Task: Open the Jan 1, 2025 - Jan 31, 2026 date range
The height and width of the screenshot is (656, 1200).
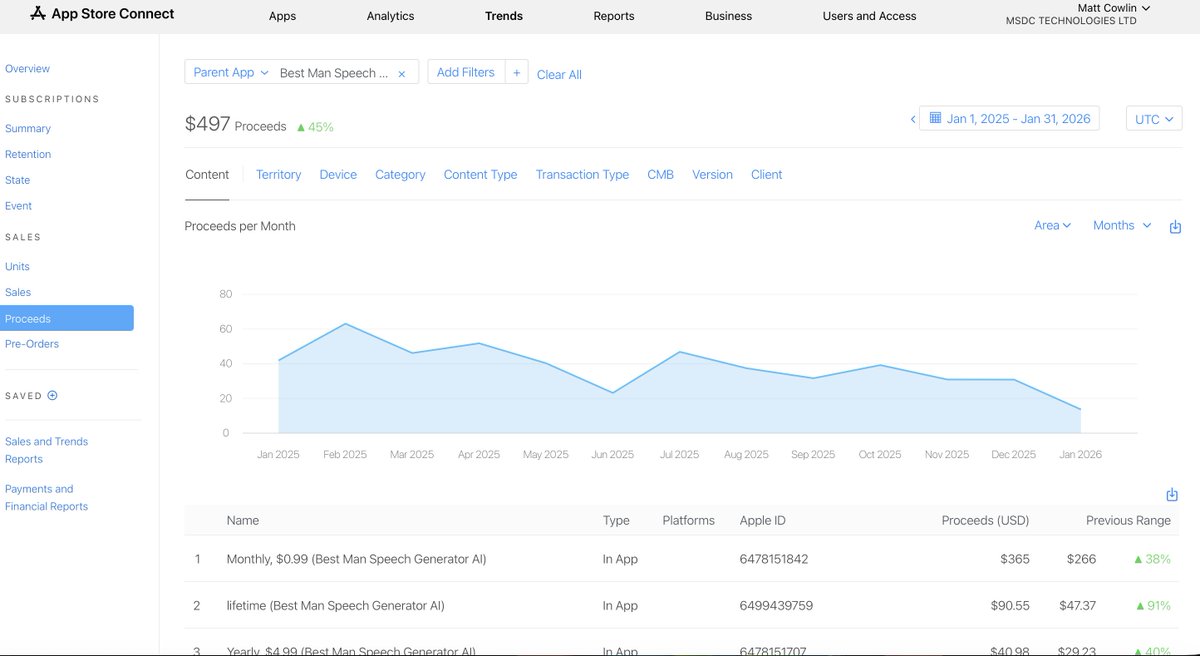Action: (1010, 118)
